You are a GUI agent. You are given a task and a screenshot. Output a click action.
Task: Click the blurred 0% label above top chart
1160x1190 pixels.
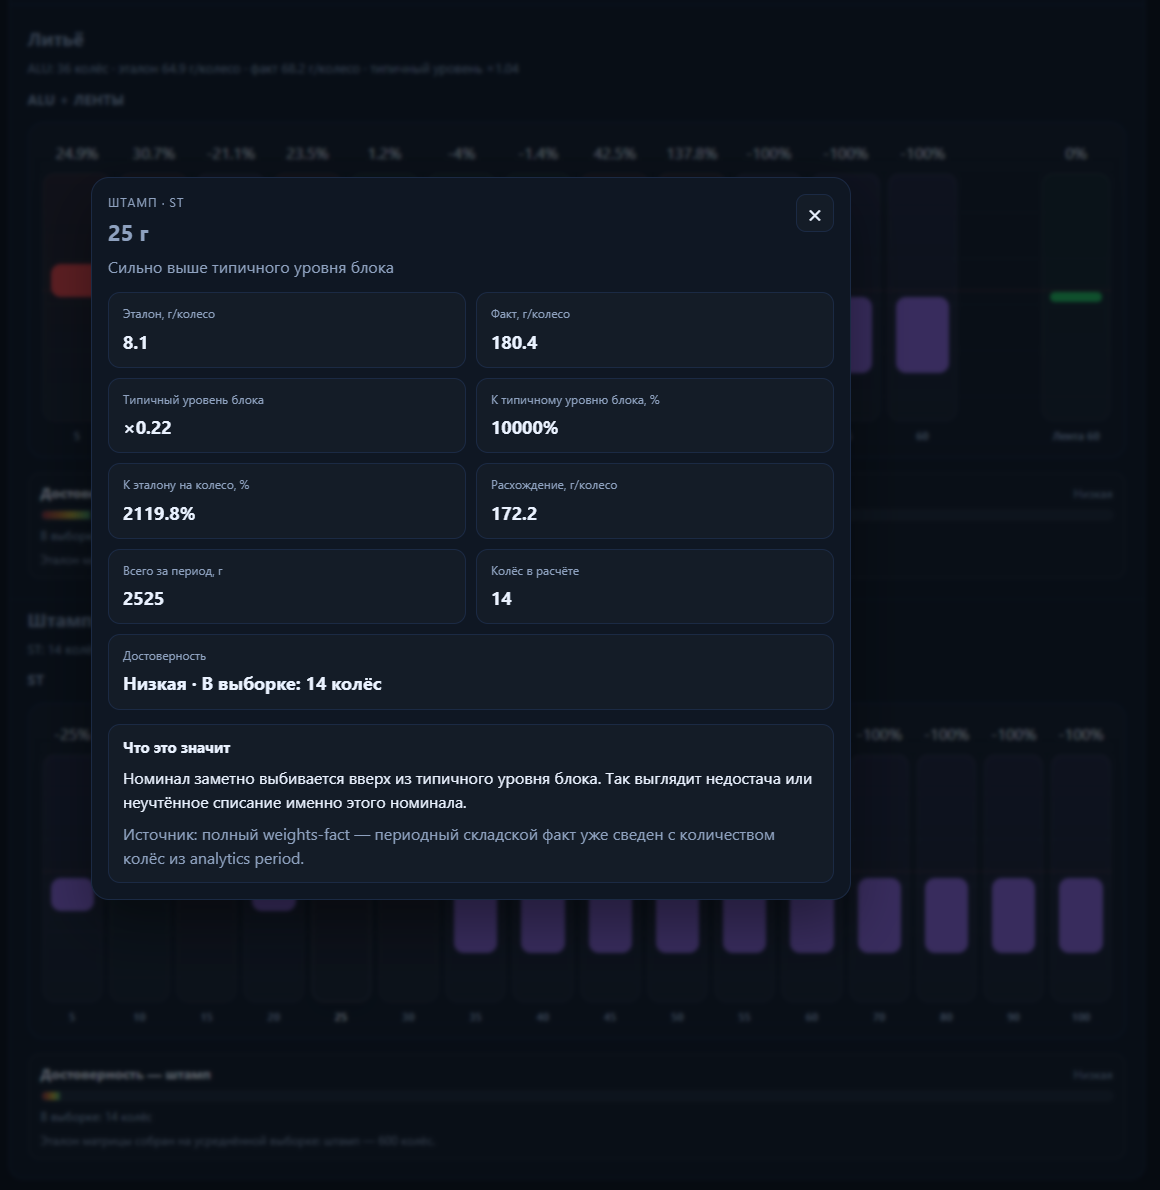tap(1075, 154)
